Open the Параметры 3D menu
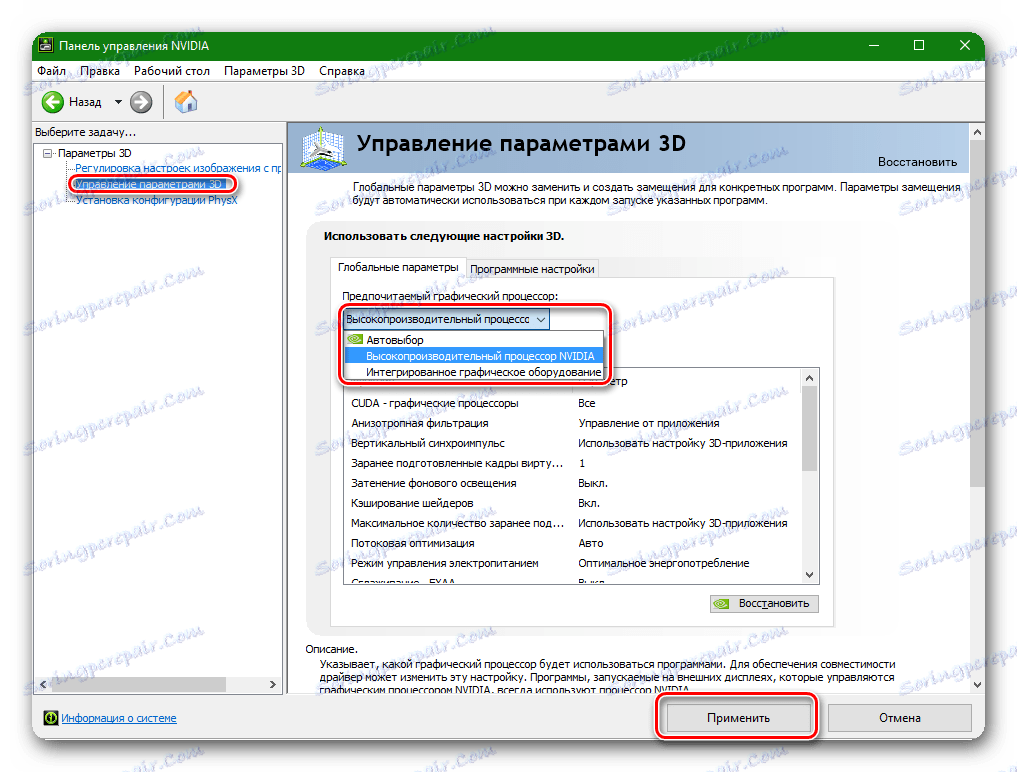The image size is (1017, 772). (265, 71)
